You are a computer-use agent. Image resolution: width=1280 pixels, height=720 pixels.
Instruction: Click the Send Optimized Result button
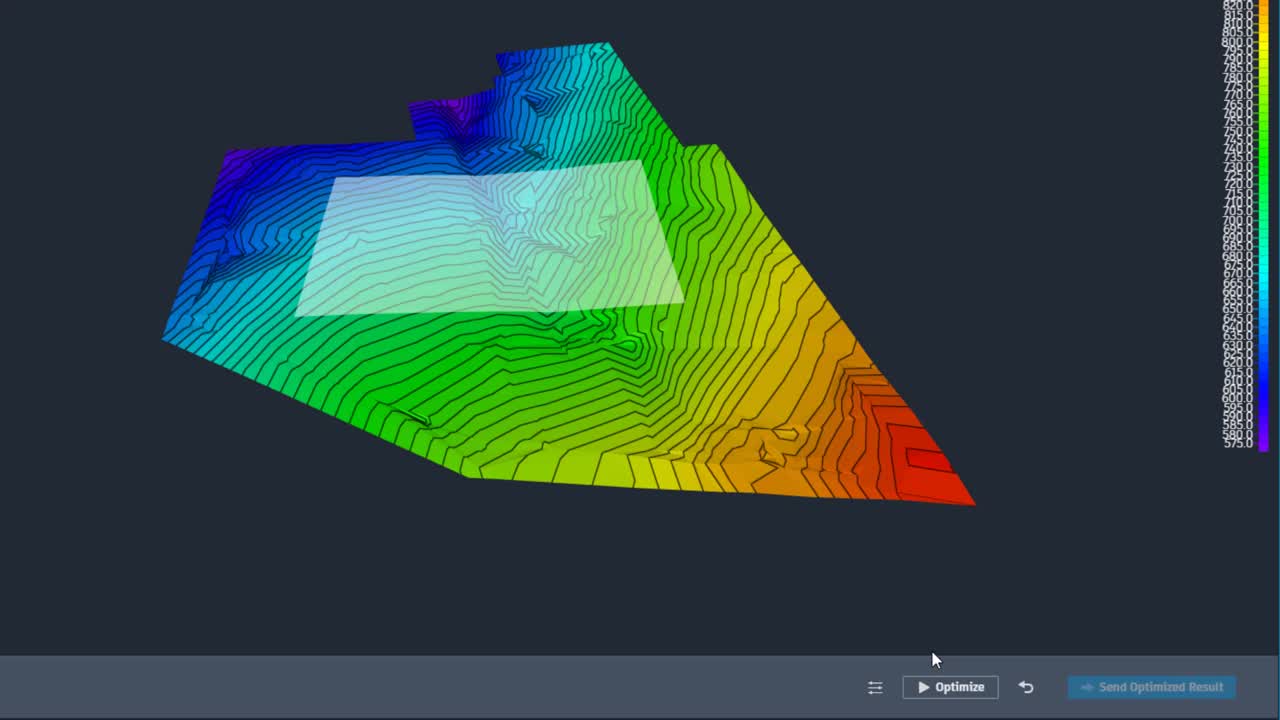(1150, 687)
